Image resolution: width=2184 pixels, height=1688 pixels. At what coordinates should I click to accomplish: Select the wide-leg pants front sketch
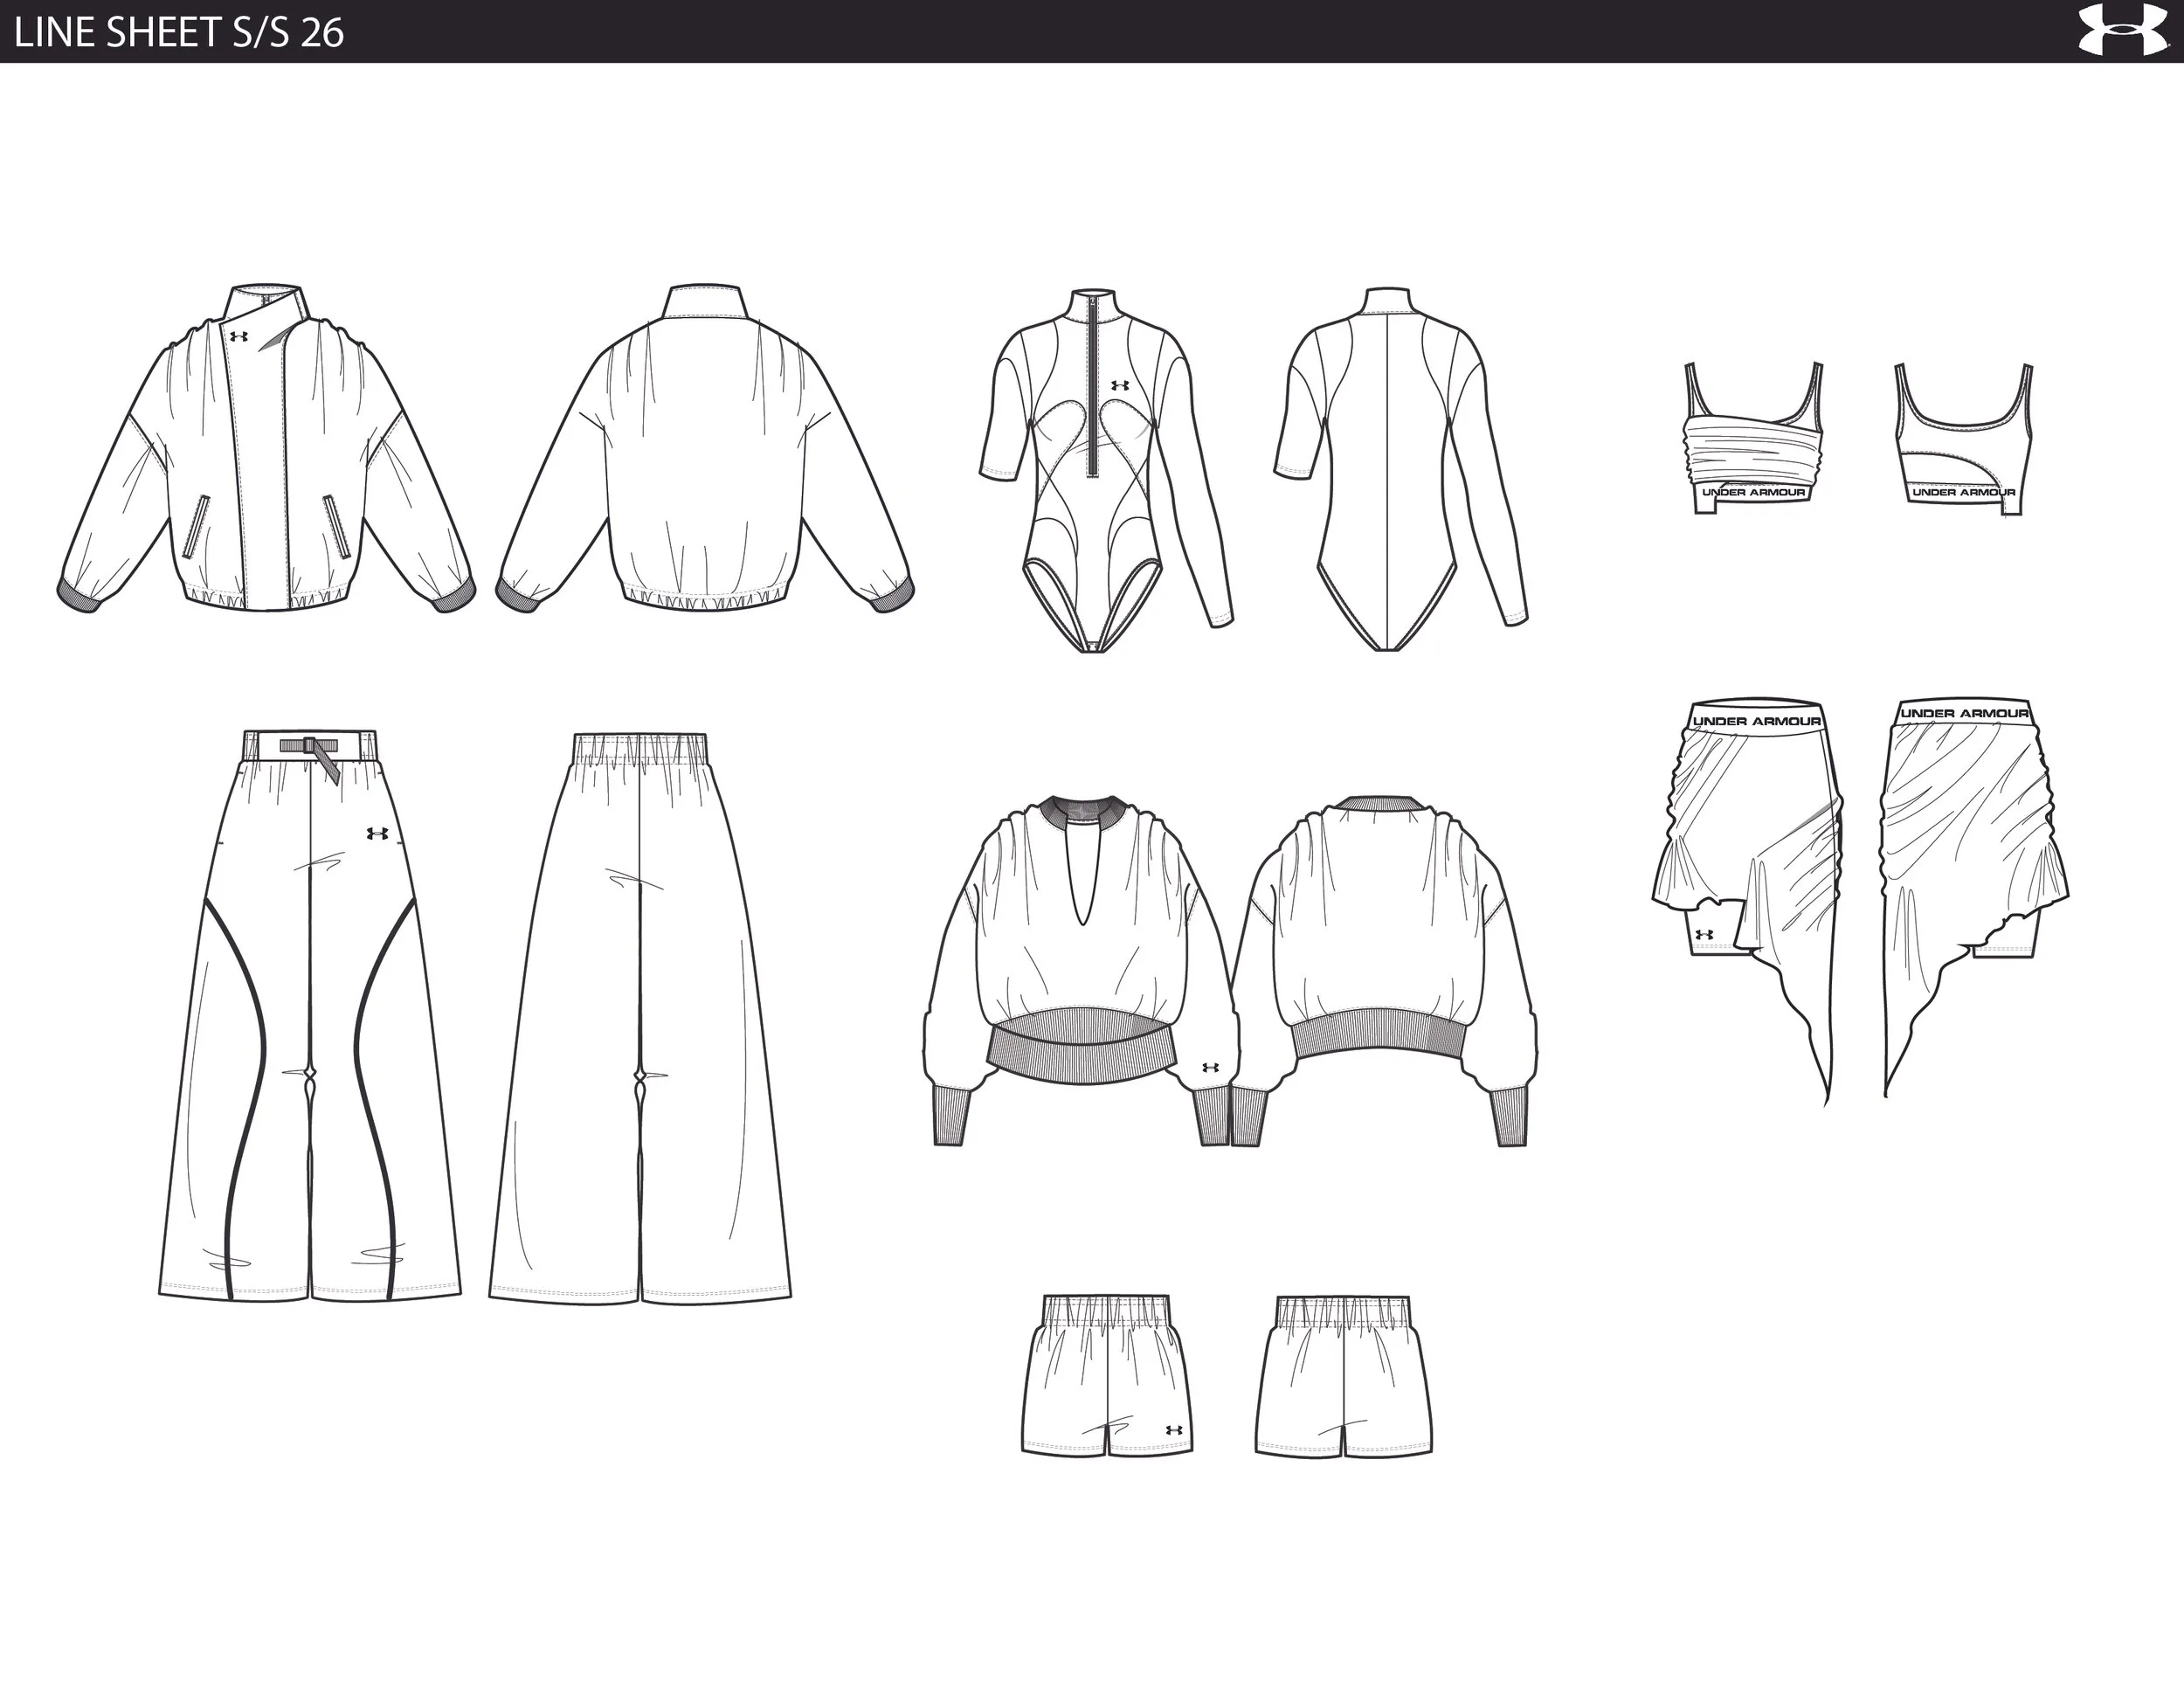pos(310,1015)
